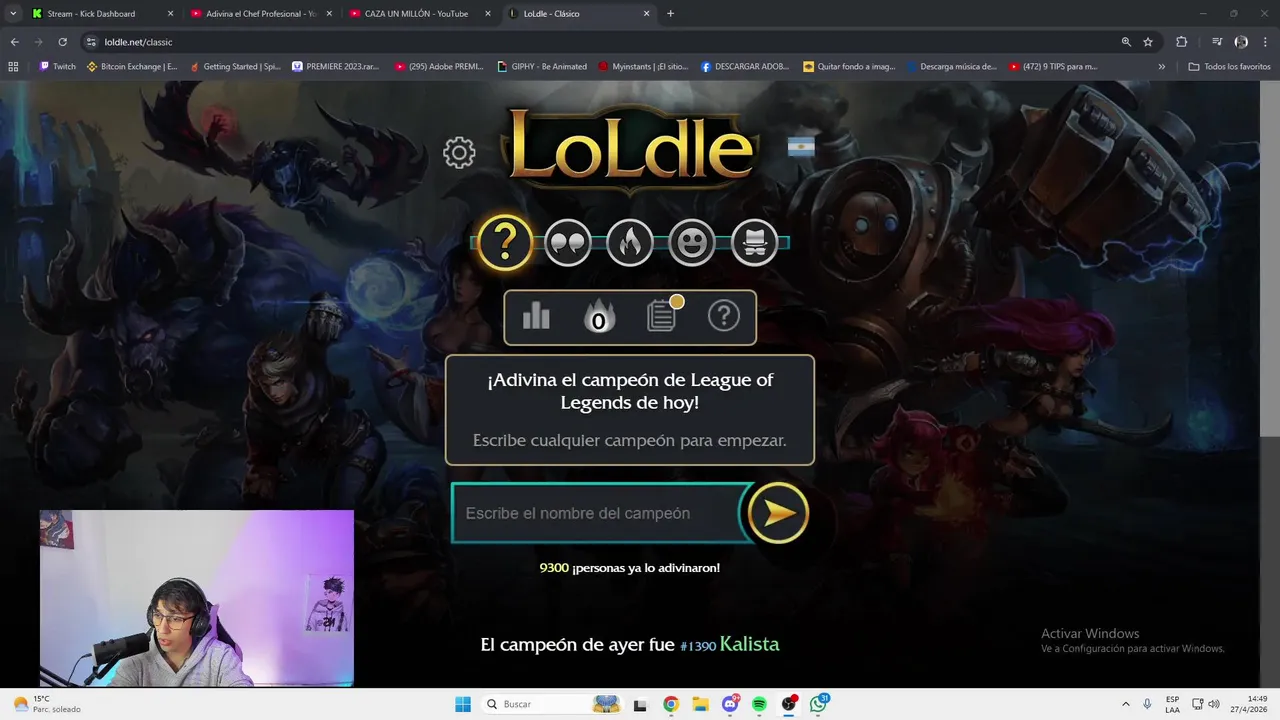Submit guess with the yellow arrow button
The height and width of the screenshot is (720, 1280).
point(778,513)
